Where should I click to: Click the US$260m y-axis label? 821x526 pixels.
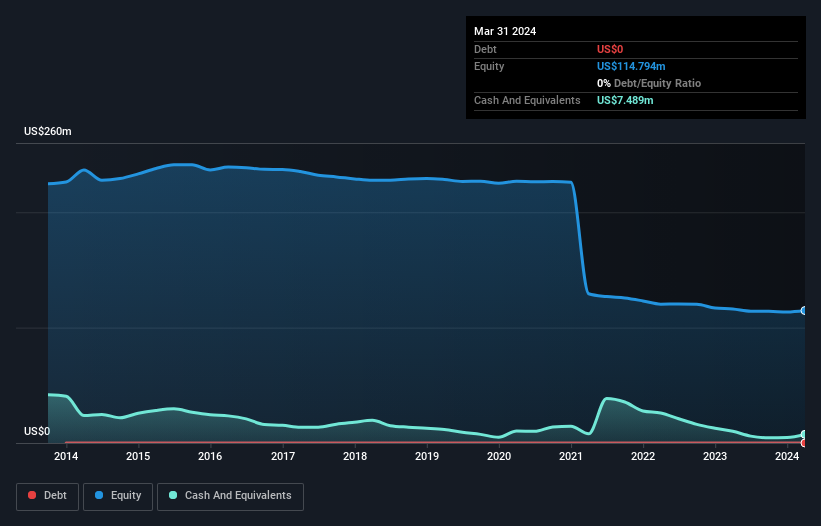pyautogui.click(x=48, y=131)
